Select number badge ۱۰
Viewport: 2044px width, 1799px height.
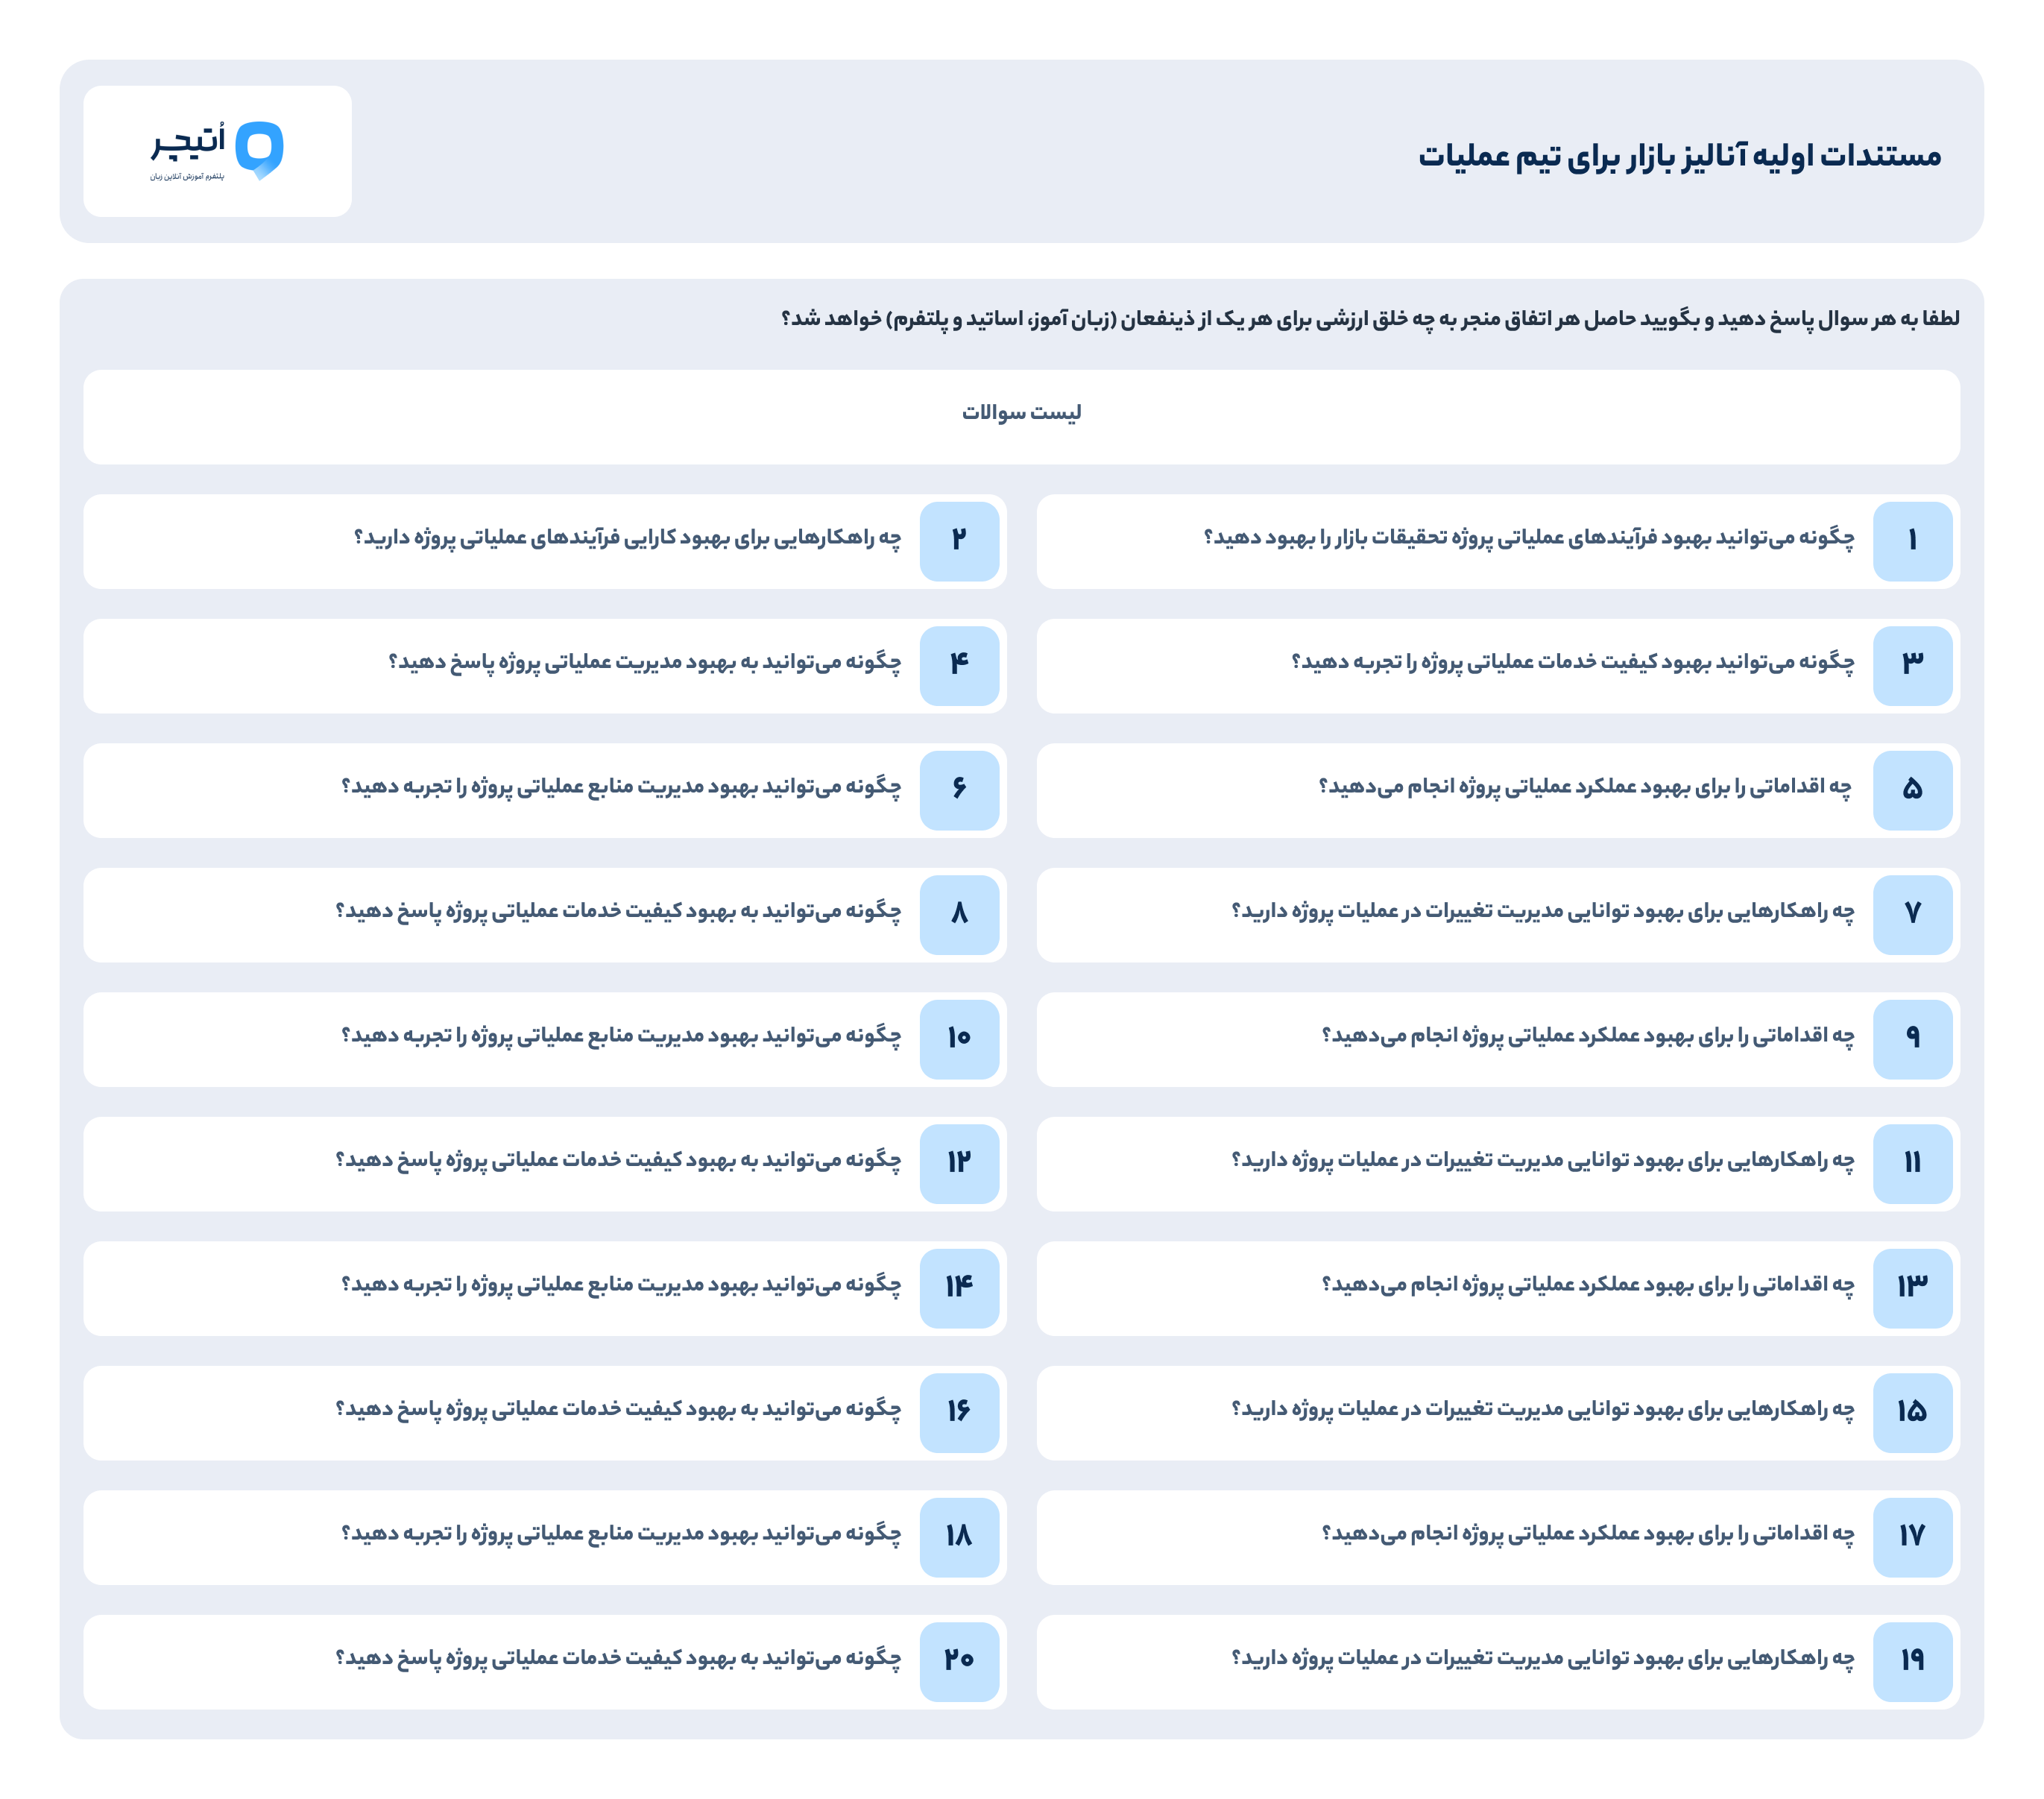point(959,1039)
